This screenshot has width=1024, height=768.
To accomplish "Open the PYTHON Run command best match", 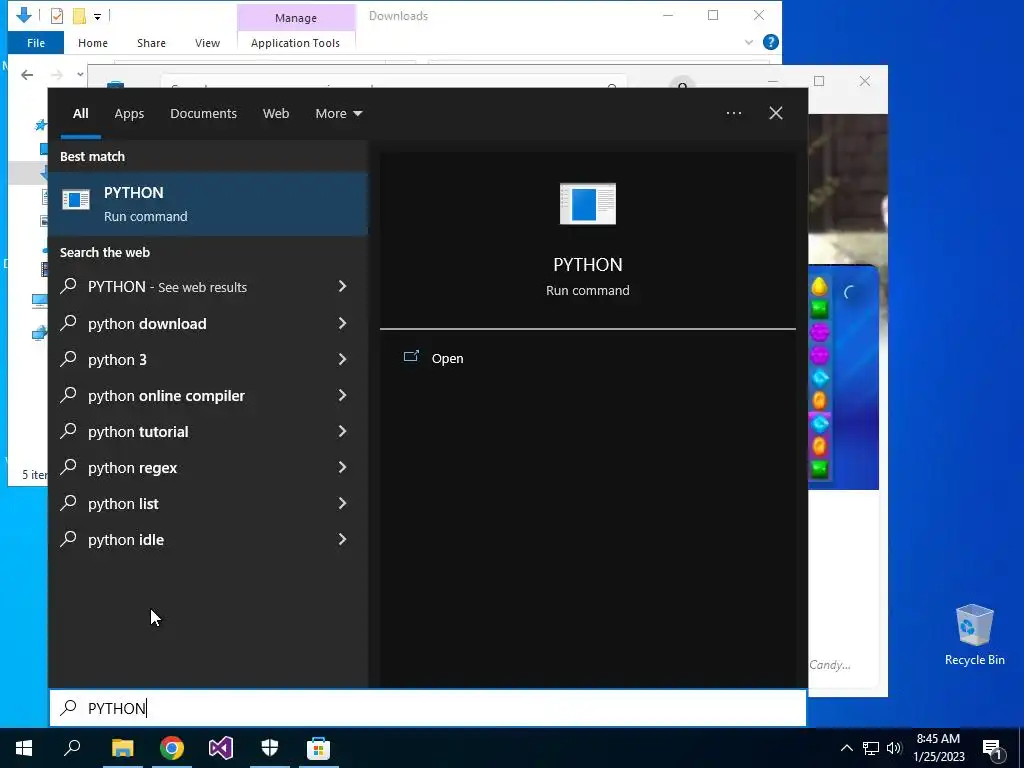I will pos(208,204).
